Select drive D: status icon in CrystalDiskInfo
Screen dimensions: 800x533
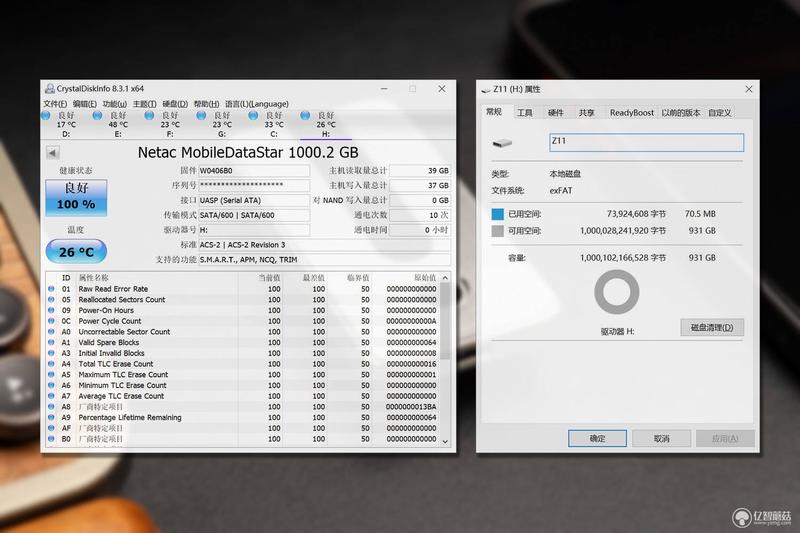coord(46,115)
